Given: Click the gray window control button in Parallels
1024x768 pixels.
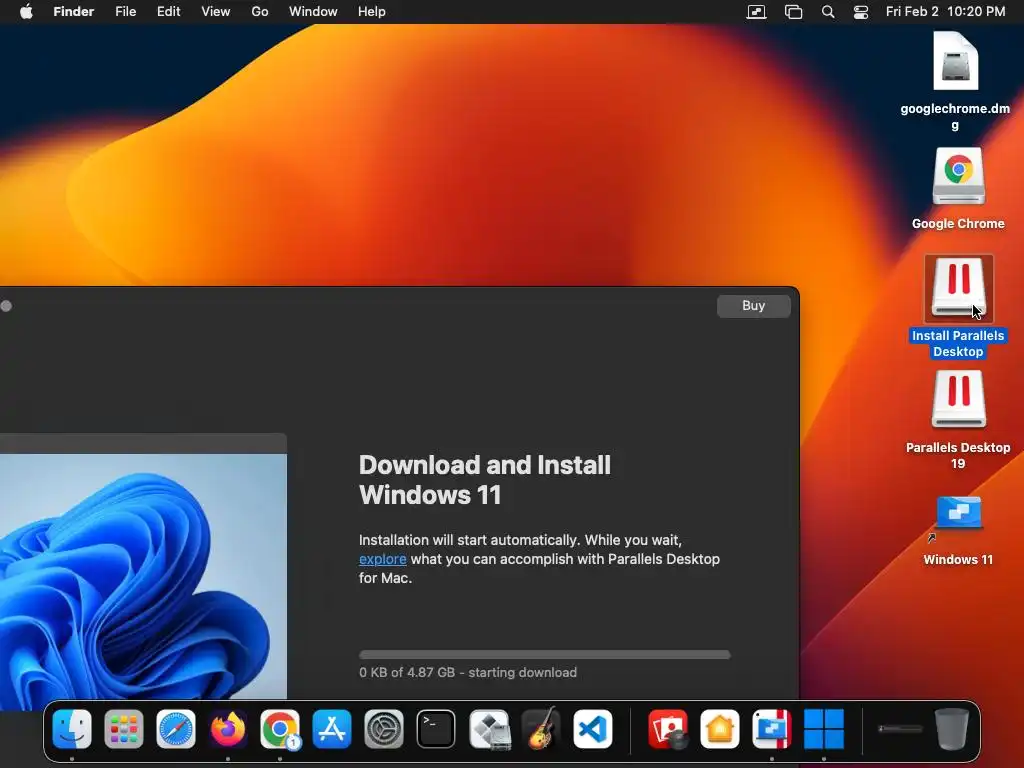Looking at the screenshot, I should (x=6, y=306).
